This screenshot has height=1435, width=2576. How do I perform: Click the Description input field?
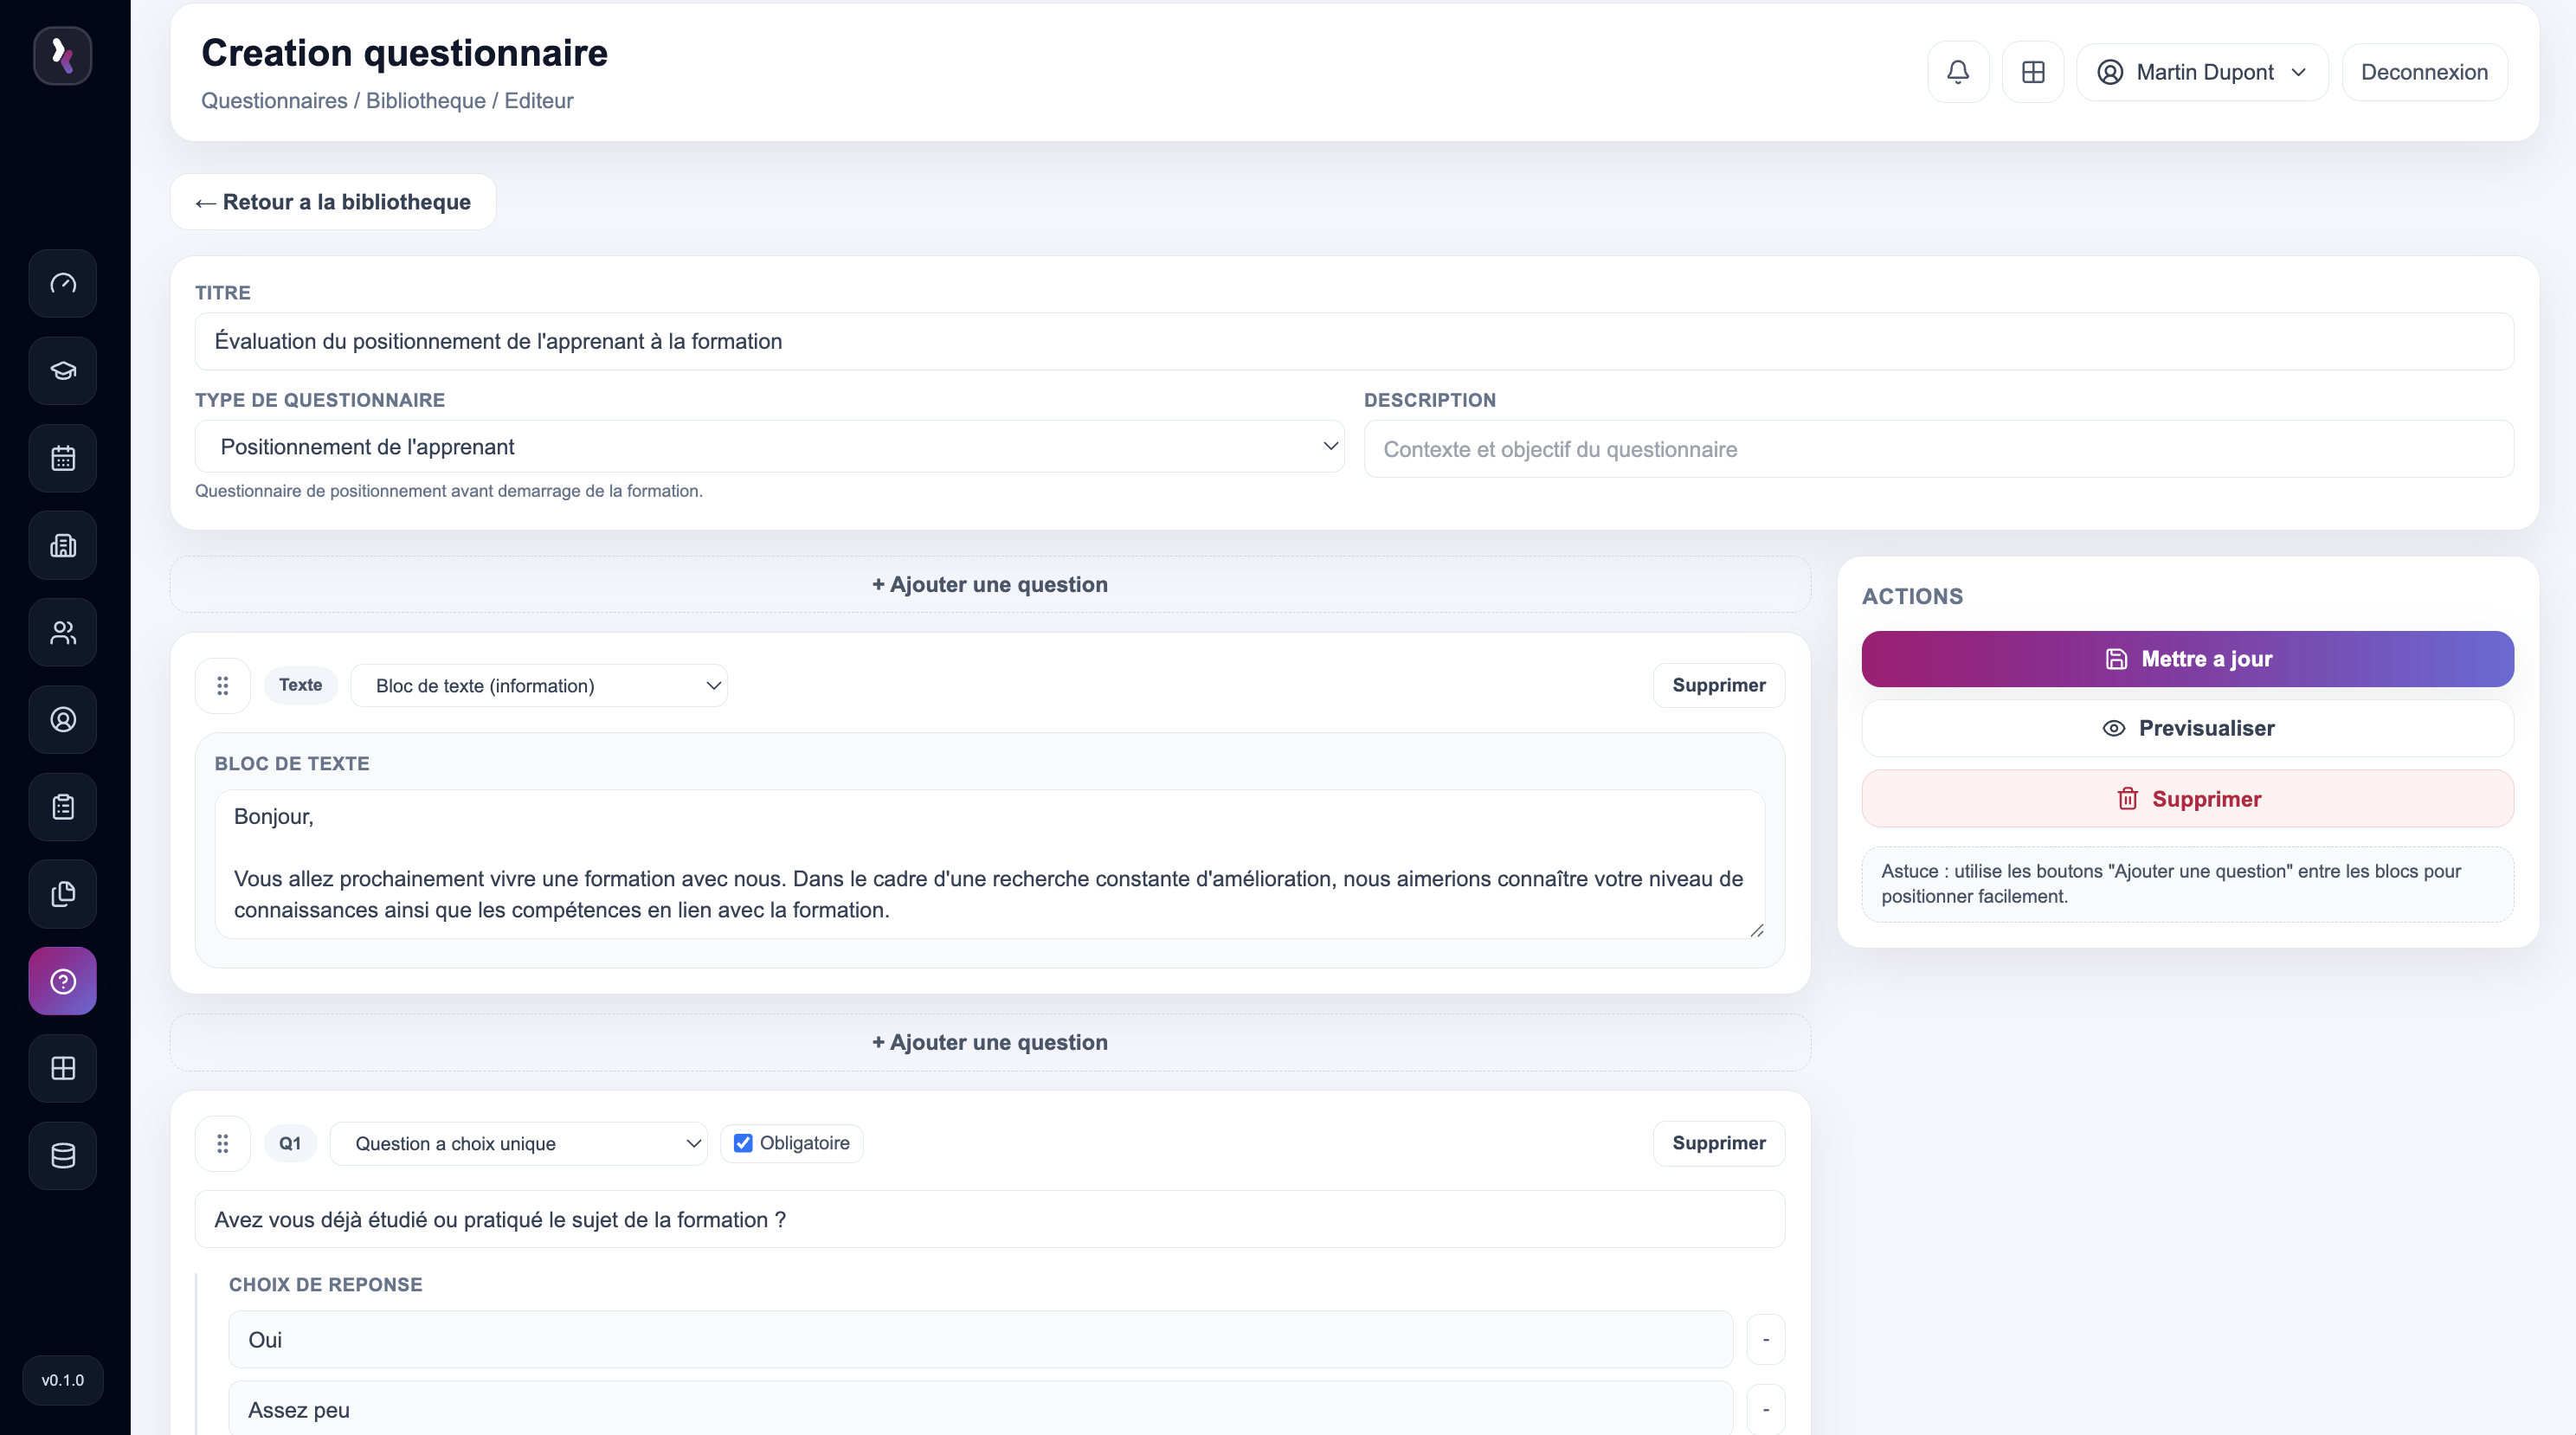click(x=1938, y=449)
